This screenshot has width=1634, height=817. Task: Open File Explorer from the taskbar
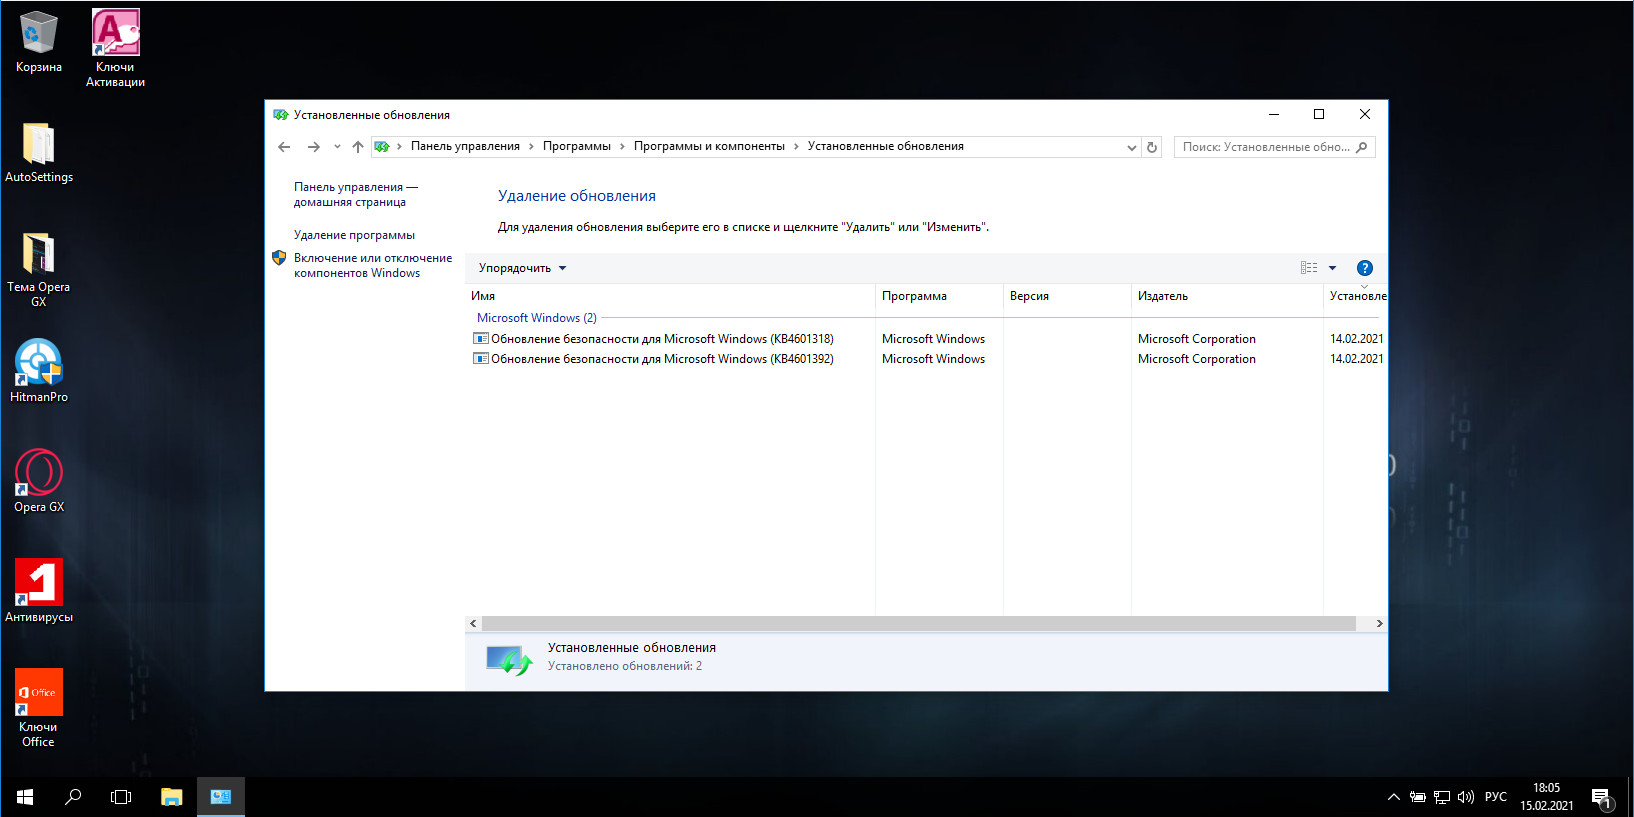172,797
